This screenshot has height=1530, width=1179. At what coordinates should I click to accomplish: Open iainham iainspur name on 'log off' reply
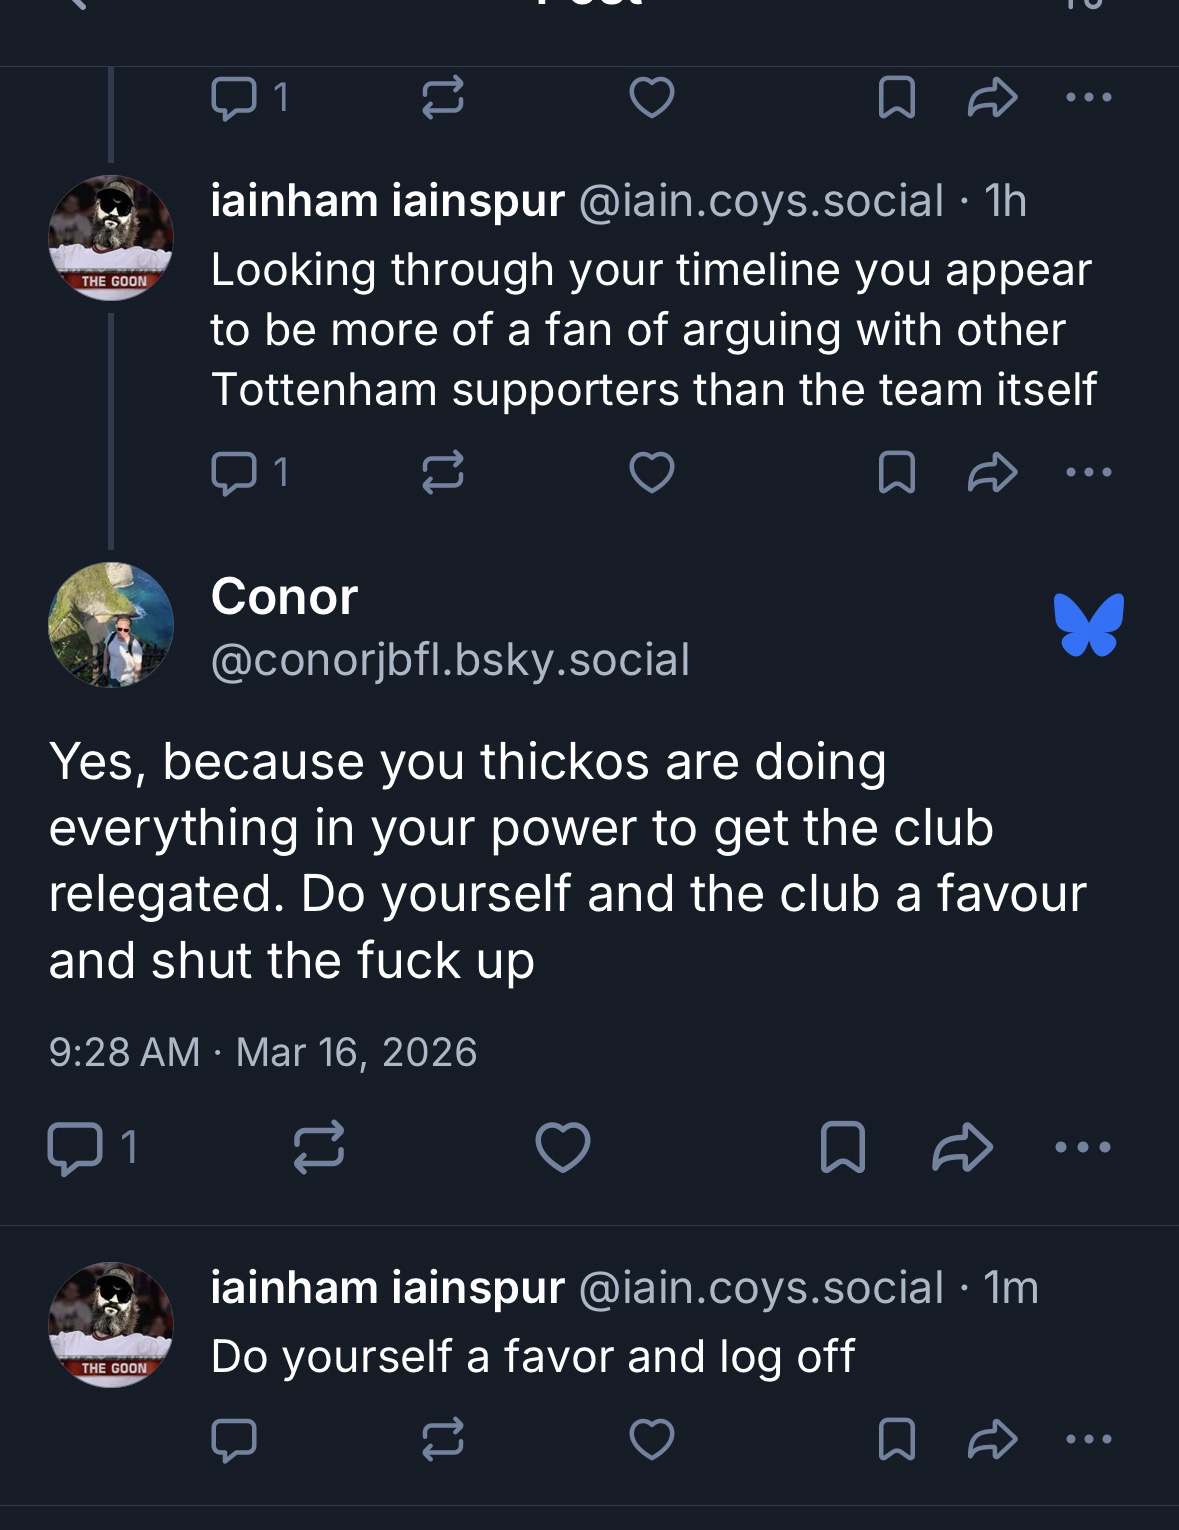coord(387,1288)
